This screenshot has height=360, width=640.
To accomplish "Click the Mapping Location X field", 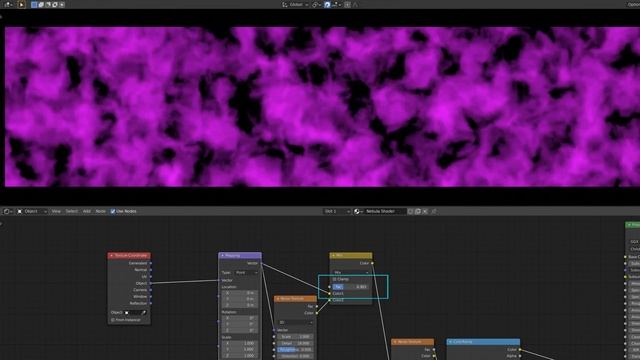I will 240,293.
